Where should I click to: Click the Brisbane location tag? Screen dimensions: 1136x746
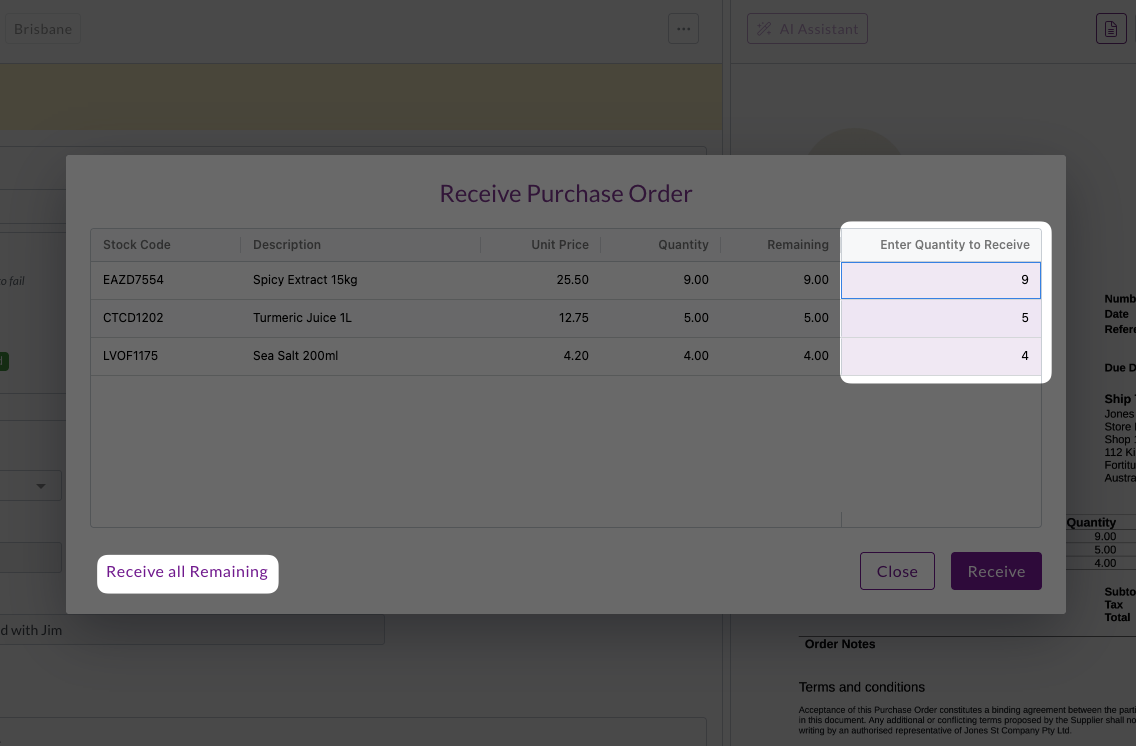click(x=43, y=29)
